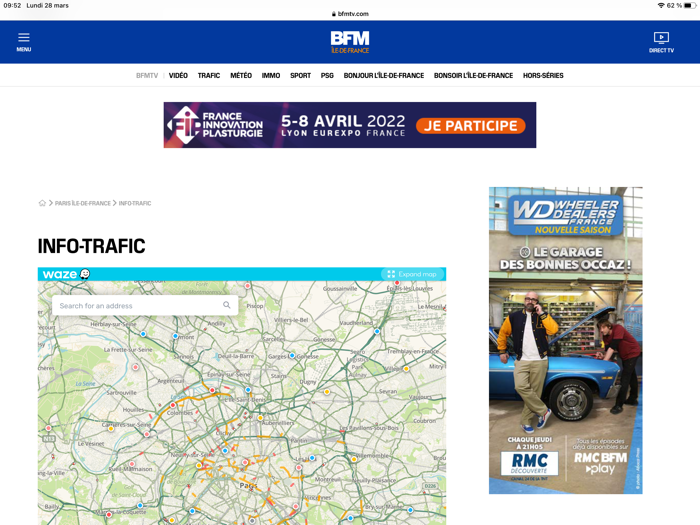Click the Expand map button
This screenshot has height=525, width=700.
coord(412,274)
